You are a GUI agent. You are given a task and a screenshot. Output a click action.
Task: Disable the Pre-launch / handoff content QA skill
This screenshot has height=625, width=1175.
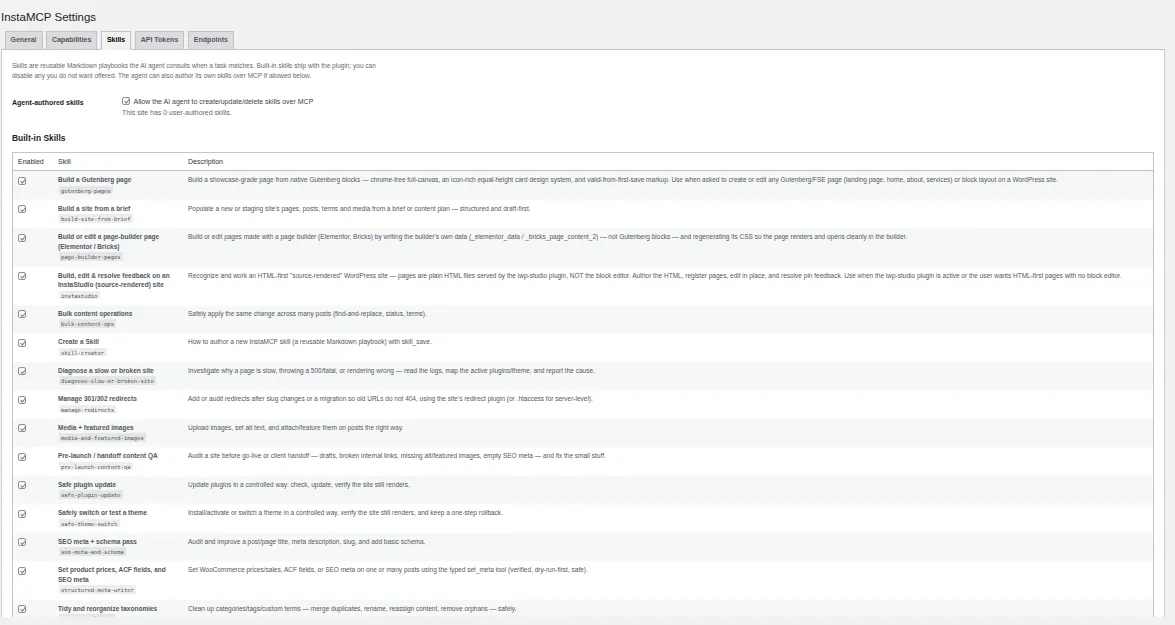22,456
